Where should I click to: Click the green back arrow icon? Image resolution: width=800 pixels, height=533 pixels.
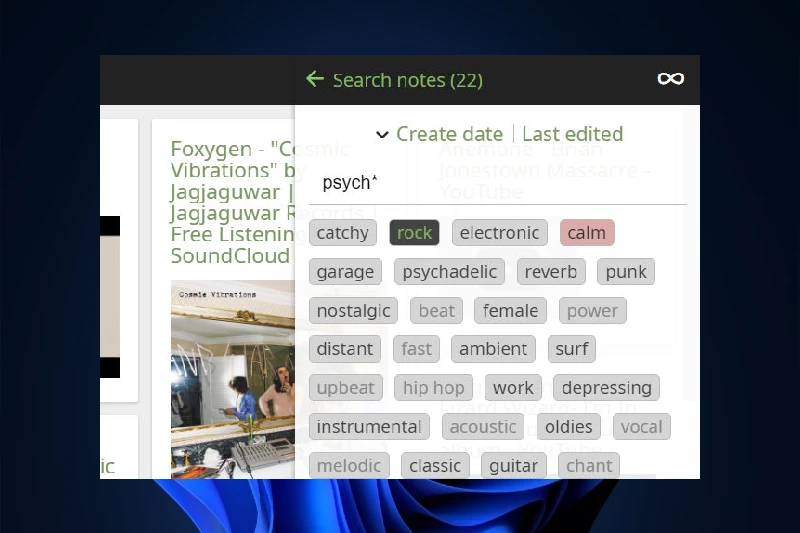pyautogui.click(x=315, y=79)
